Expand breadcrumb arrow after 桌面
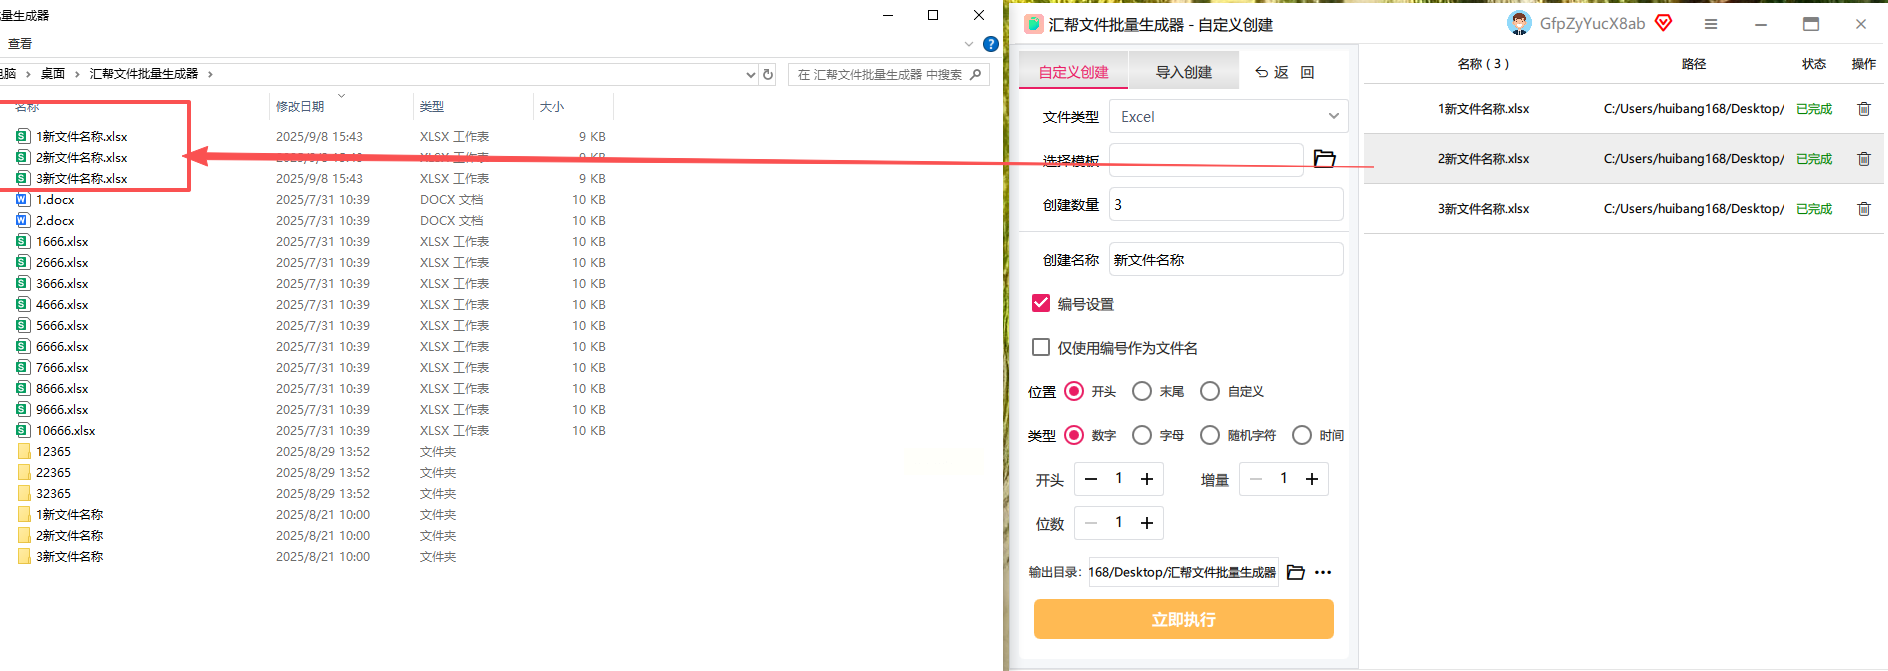 [77, 74]
